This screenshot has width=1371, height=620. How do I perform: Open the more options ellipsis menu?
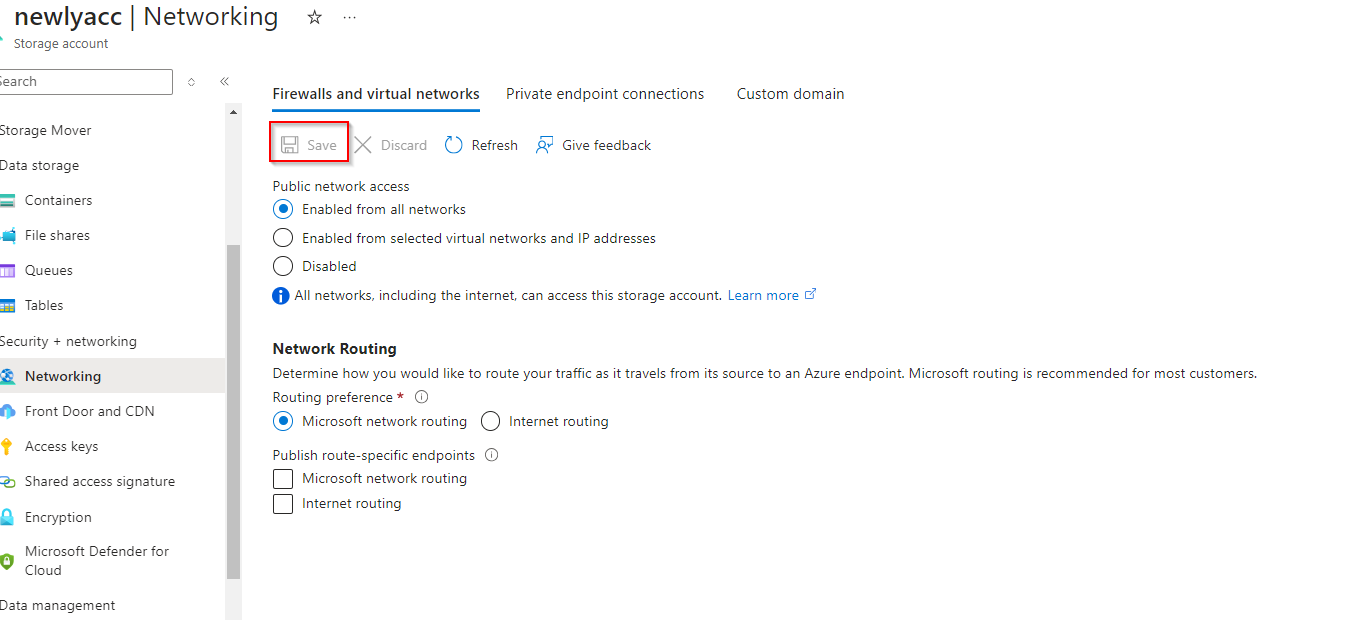(349, 18)
